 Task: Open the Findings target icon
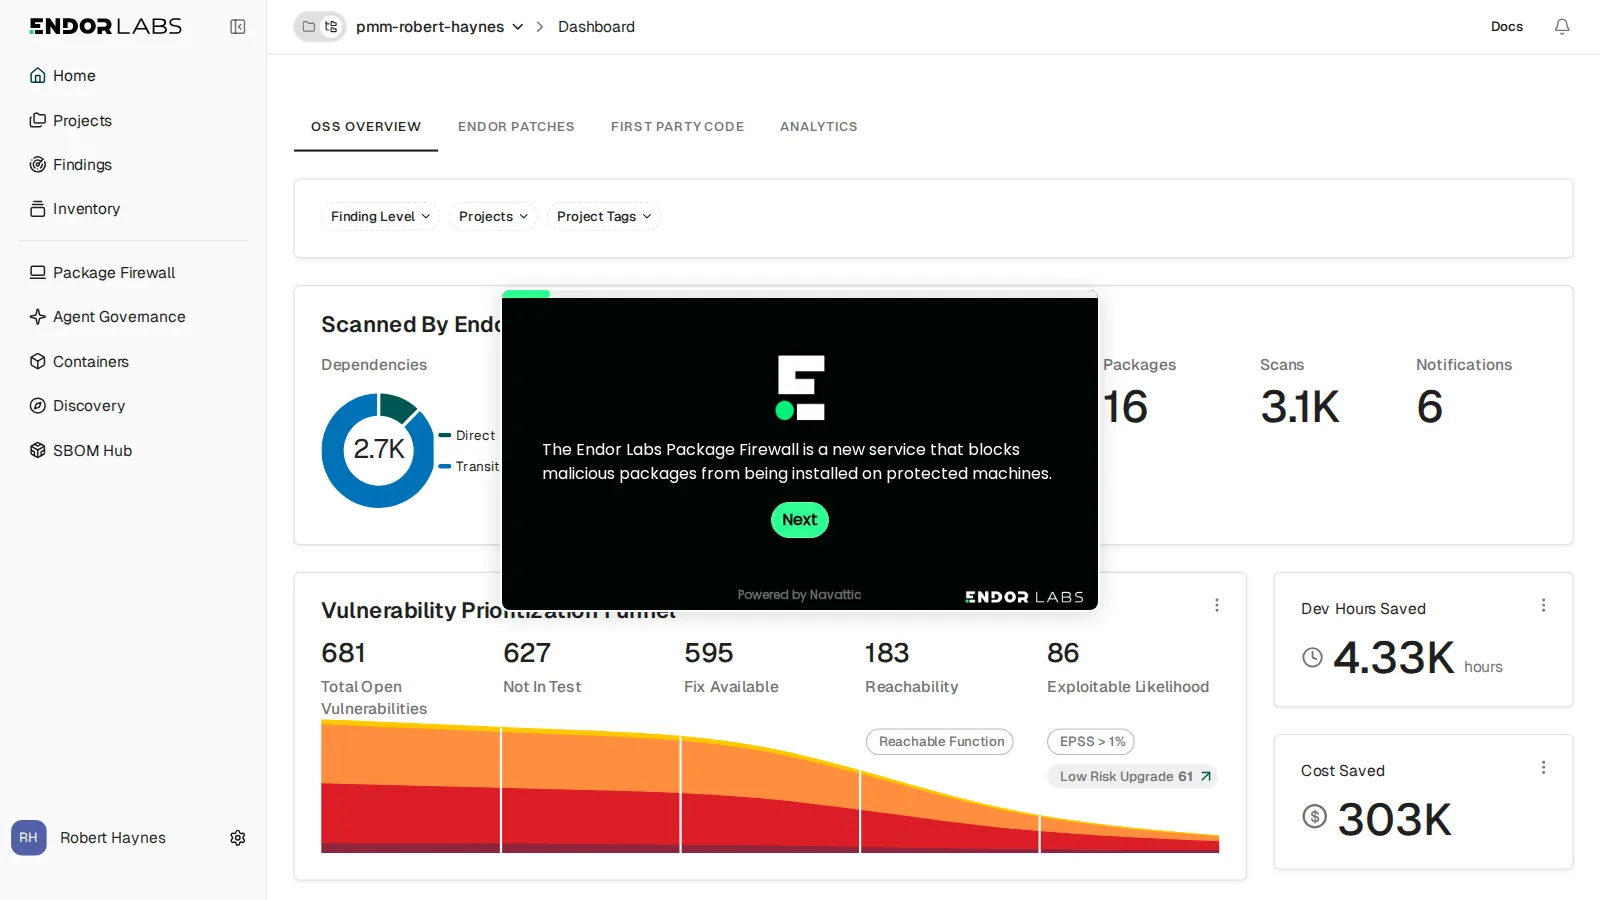point(38,165)
